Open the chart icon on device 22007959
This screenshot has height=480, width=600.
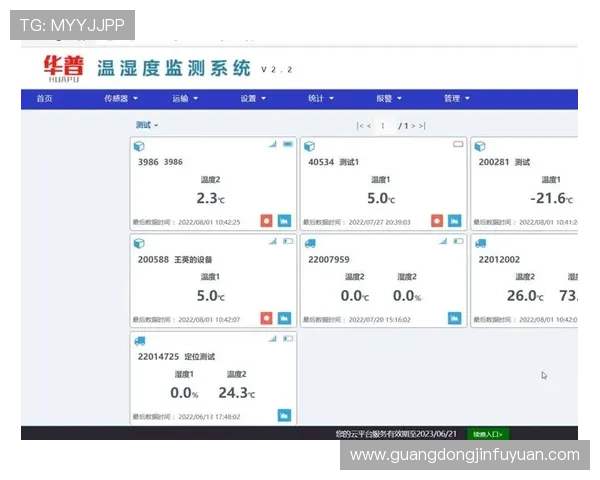click(x=455, y=318)
